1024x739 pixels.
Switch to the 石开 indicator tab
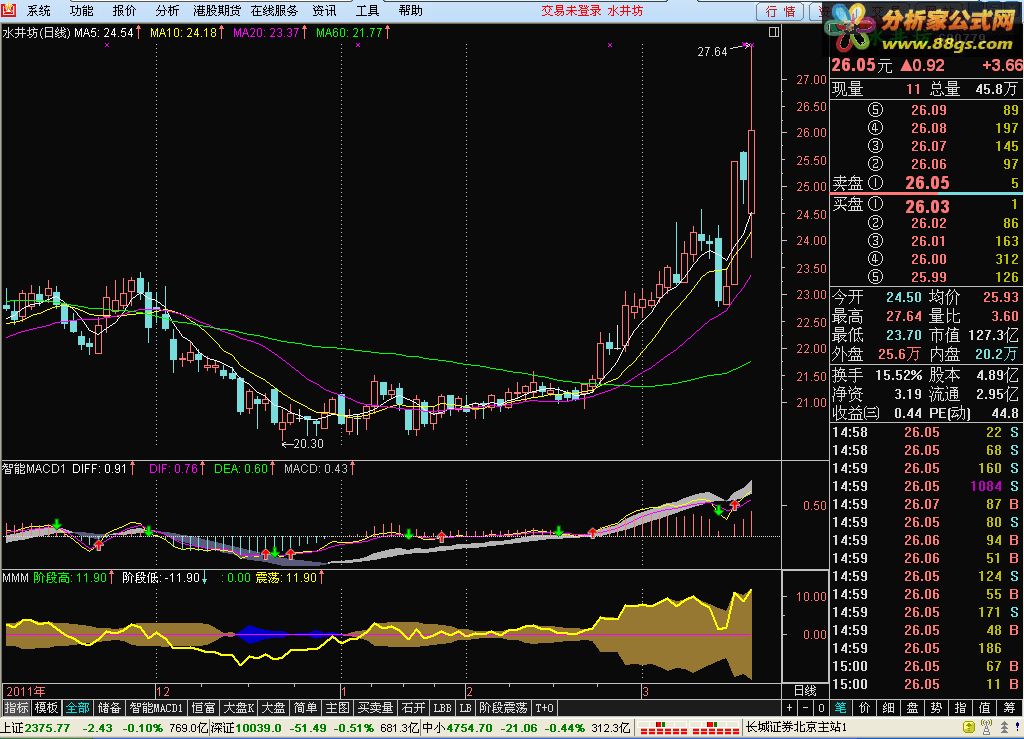point(413,708)
